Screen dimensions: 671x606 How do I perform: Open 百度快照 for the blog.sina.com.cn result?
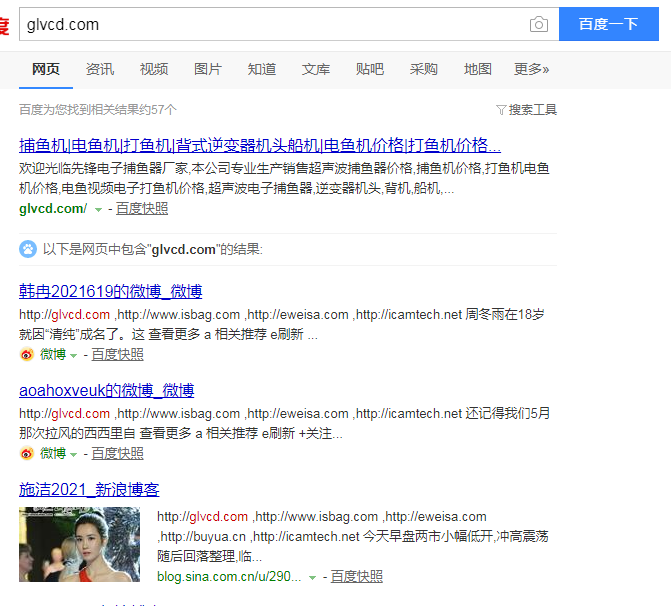coord(356,576)
